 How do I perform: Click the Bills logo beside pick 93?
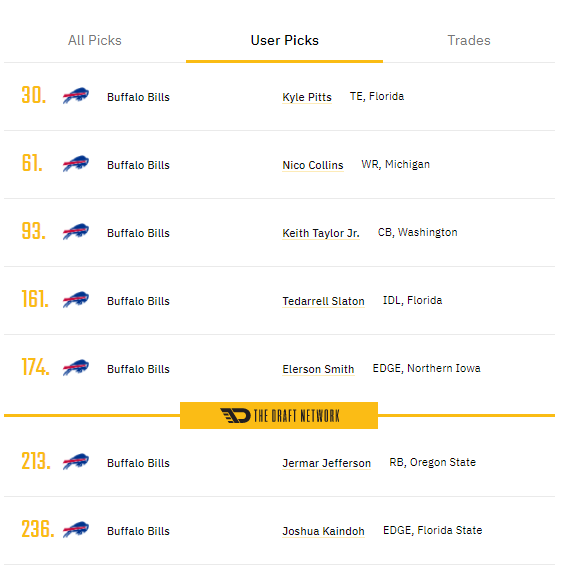(76, 232)
